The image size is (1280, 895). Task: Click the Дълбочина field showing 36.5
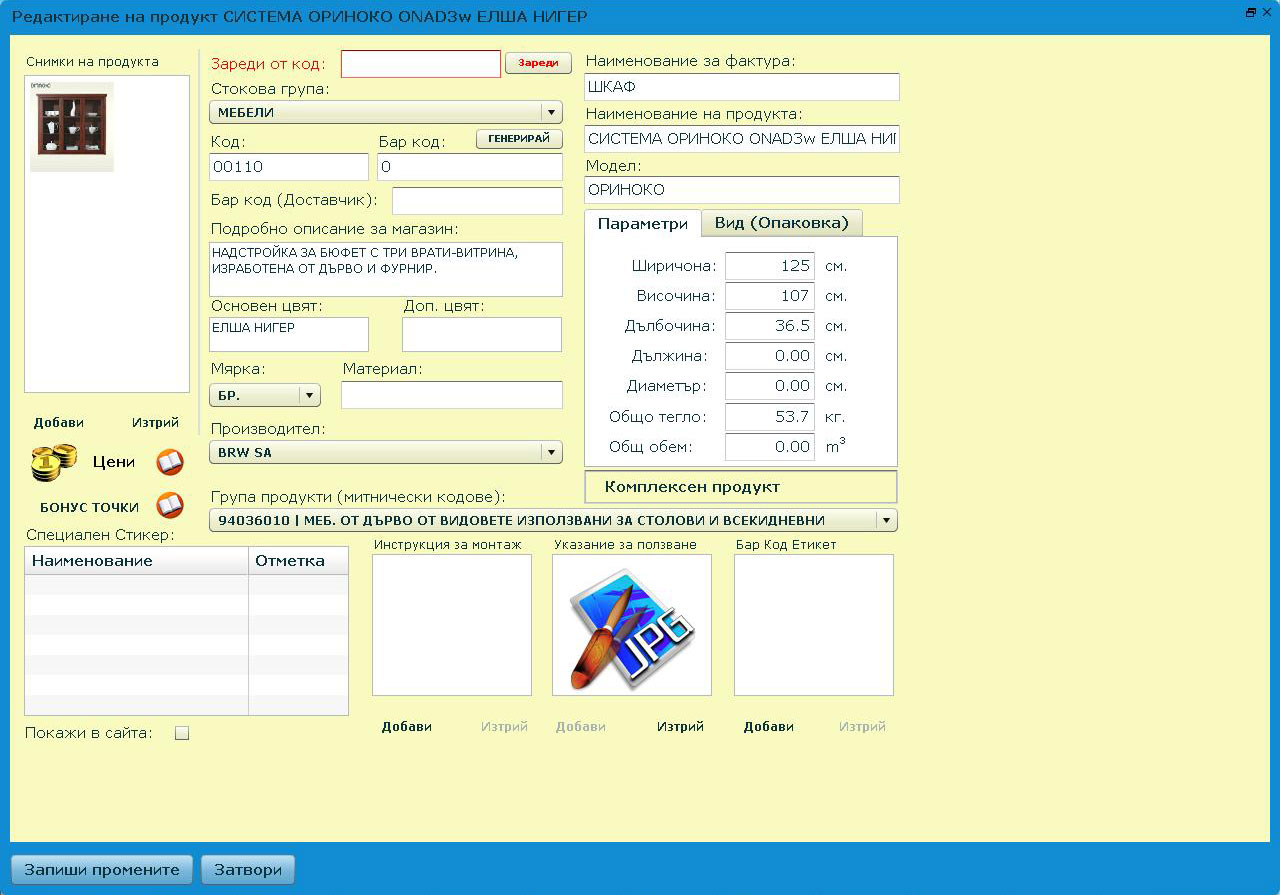pyautogui.click(x=770, y=326)
